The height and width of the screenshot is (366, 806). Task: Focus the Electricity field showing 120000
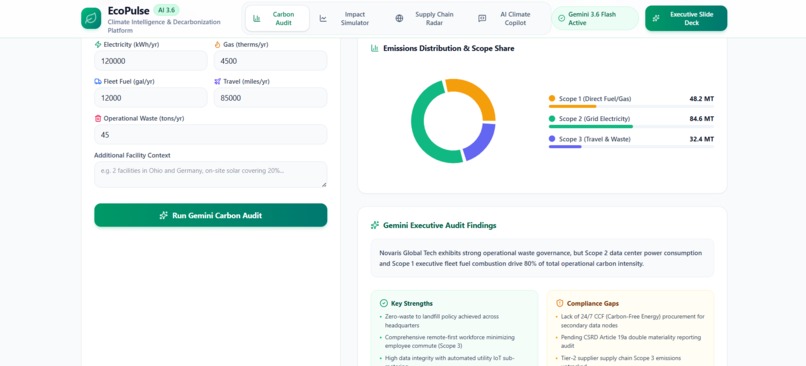click(x=151, y=61)
